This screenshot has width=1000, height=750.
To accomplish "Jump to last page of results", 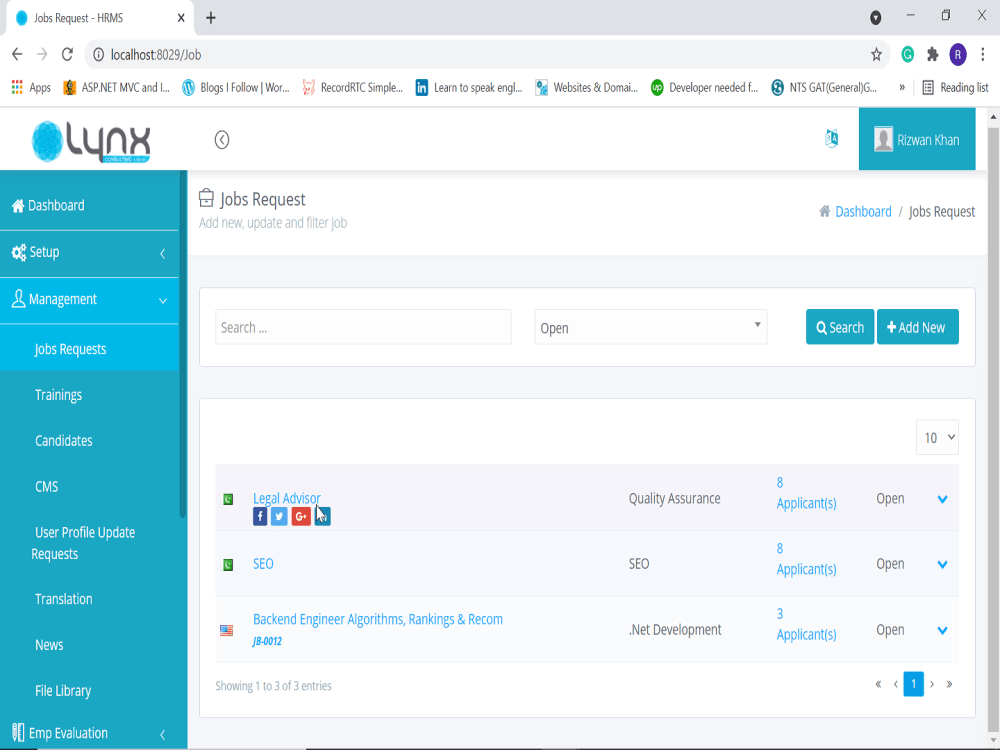I will pyautogui.click(x=949, y=684).
